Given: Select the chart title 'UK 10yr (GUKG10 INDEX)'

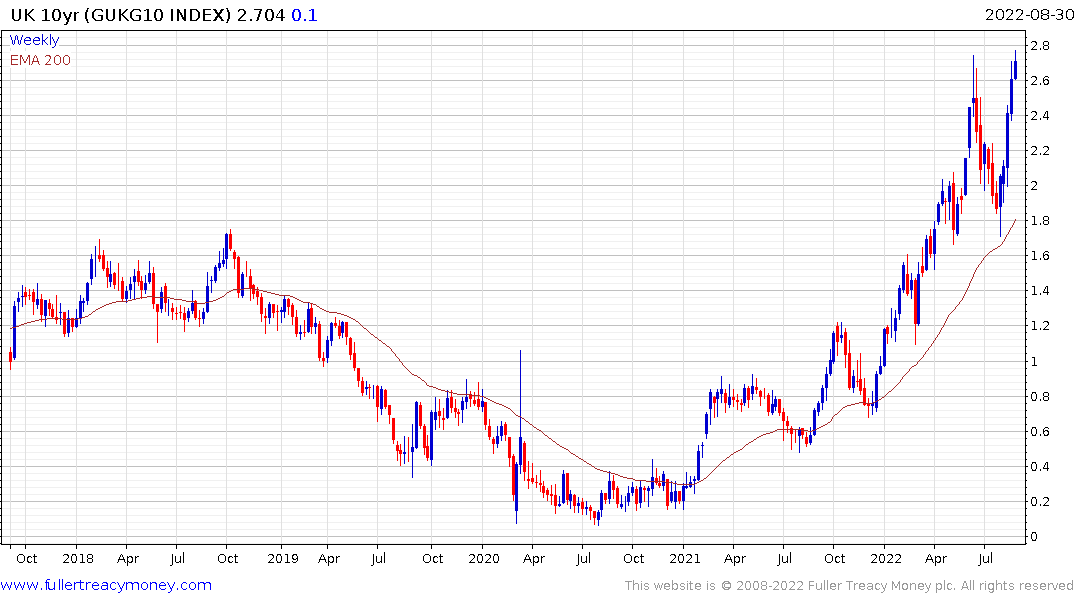Looking at the screenshot, I should coord(121,14).
